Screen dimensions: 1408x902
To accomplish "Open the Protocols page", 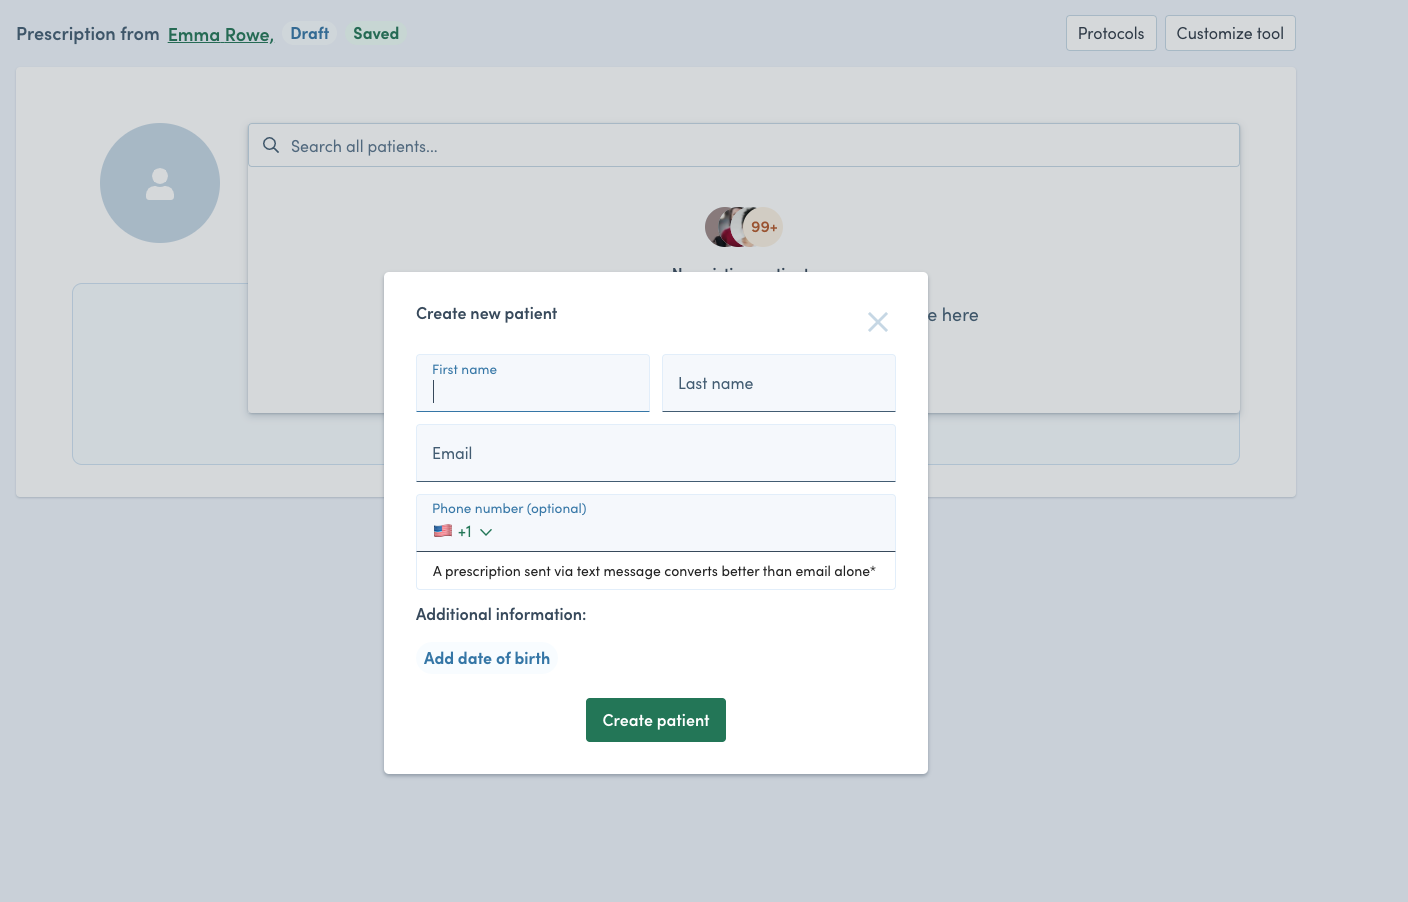I will (x=1111, y=33).
